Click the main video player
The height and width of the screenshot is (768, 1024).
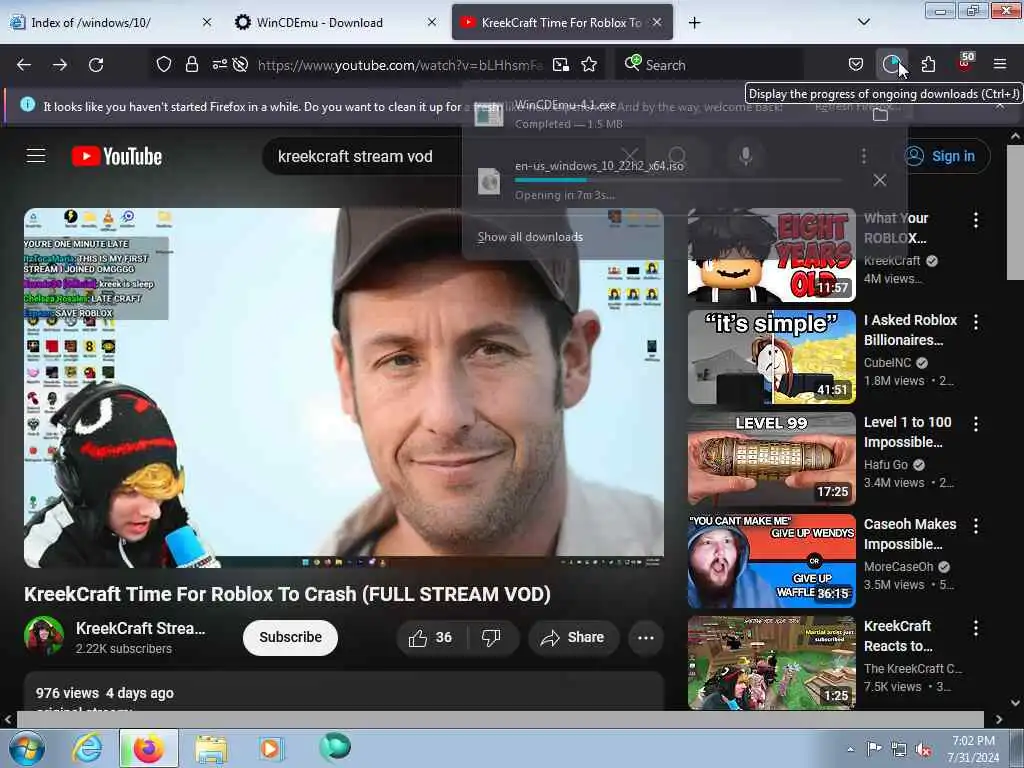click(x=344, y=387)
